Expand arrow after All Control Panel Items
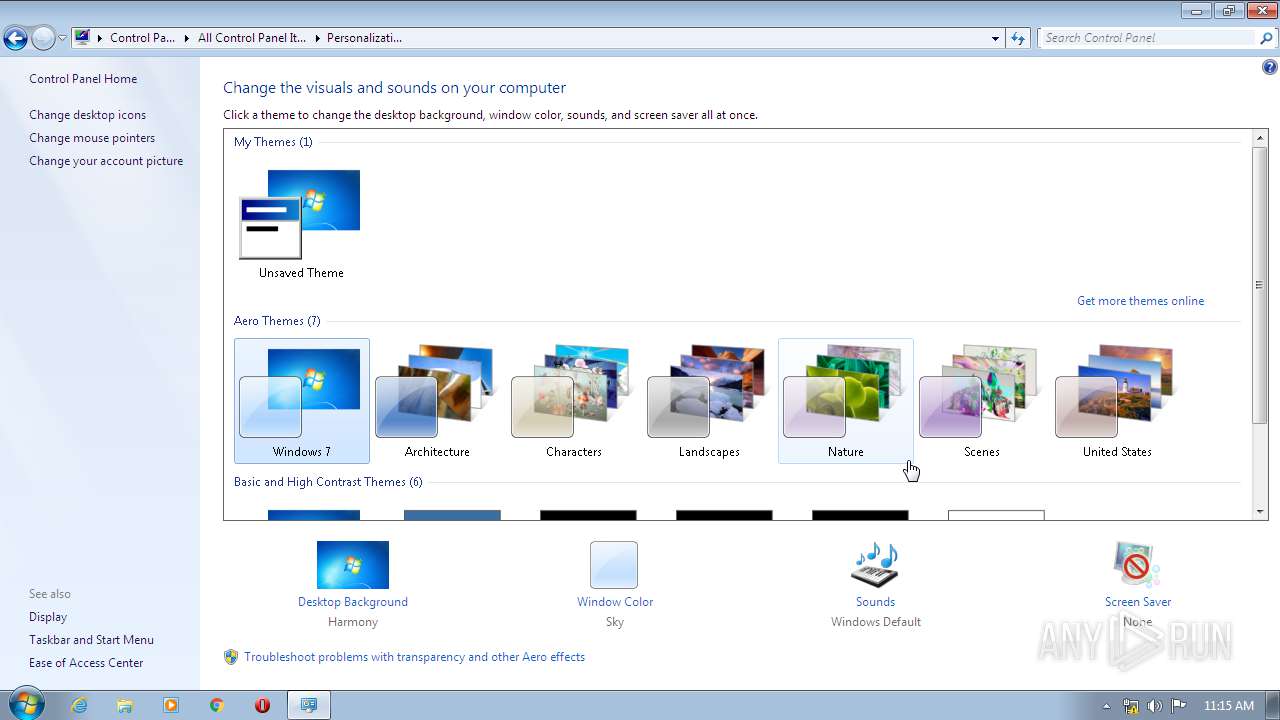 317,38
